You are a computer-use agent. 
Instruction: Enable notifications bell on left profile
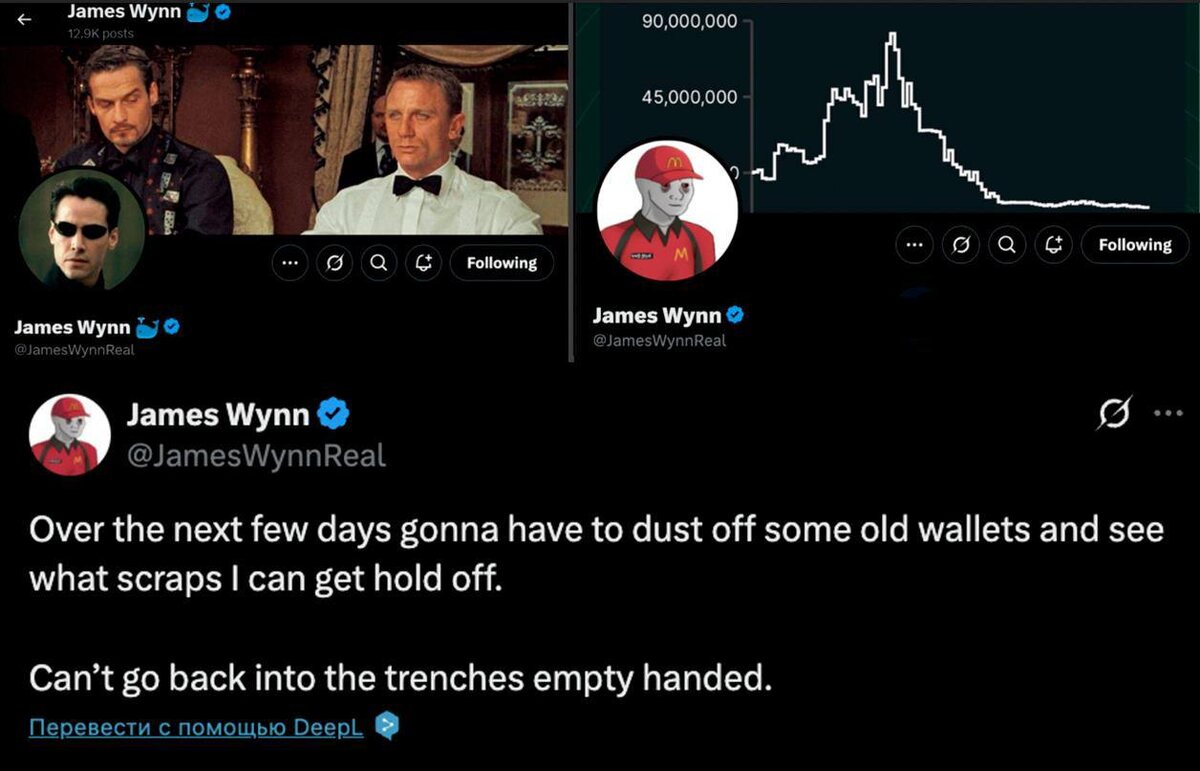point(422,263)
